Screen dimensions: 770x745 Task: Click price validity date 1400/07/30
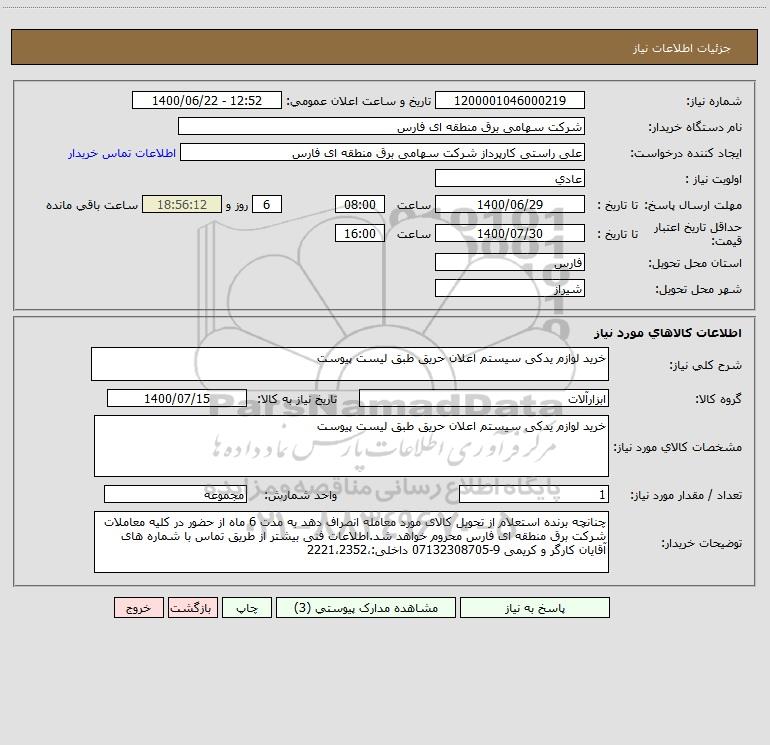click(x=510, y=233)
